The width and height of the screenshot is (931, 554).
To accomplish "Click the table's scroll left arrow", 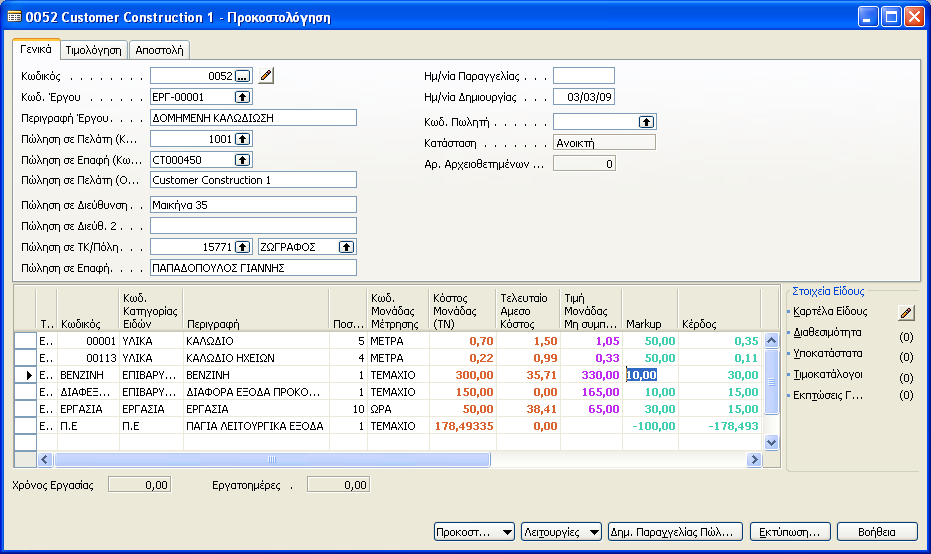I will (45, 459).
